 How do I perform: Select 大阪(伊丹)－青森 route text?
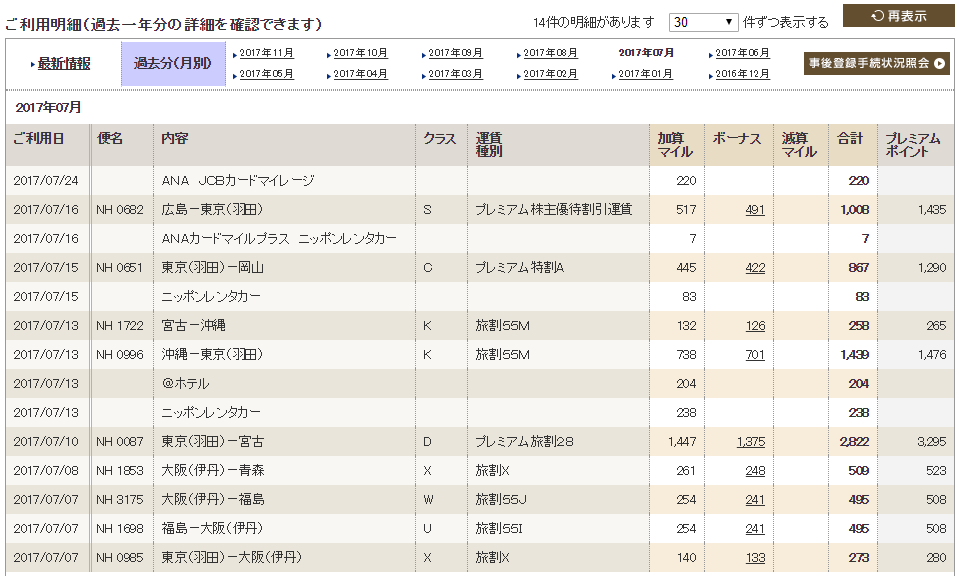point(213,471)
